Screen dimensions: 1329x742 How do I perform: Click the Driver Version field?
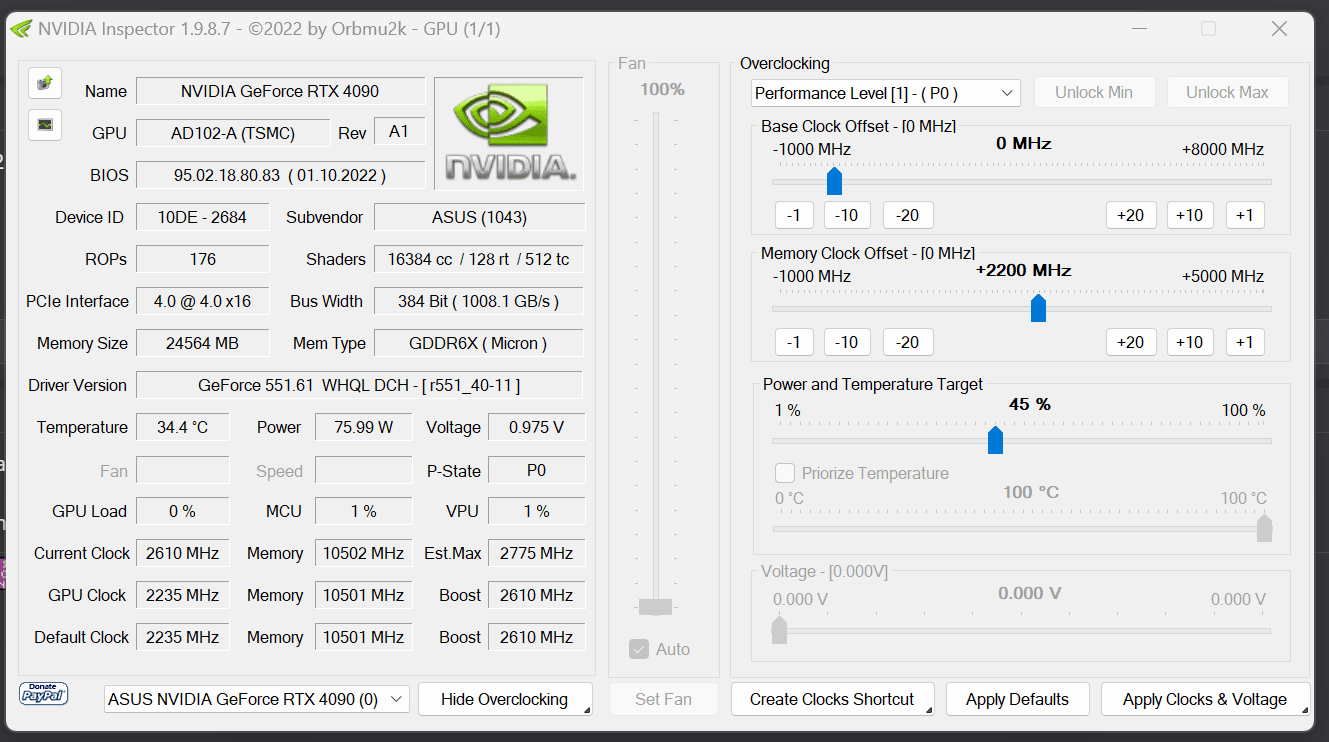click(x=359, y=385)
